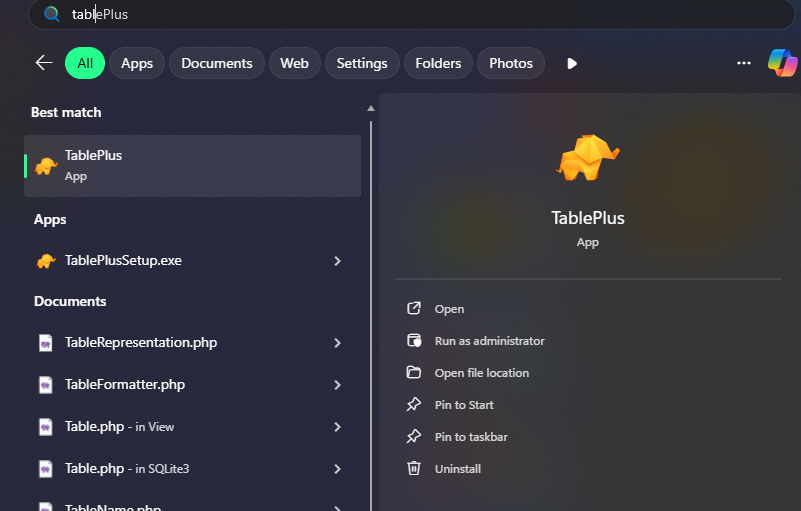Select the Settings filter tab

[x=361, y=63]
